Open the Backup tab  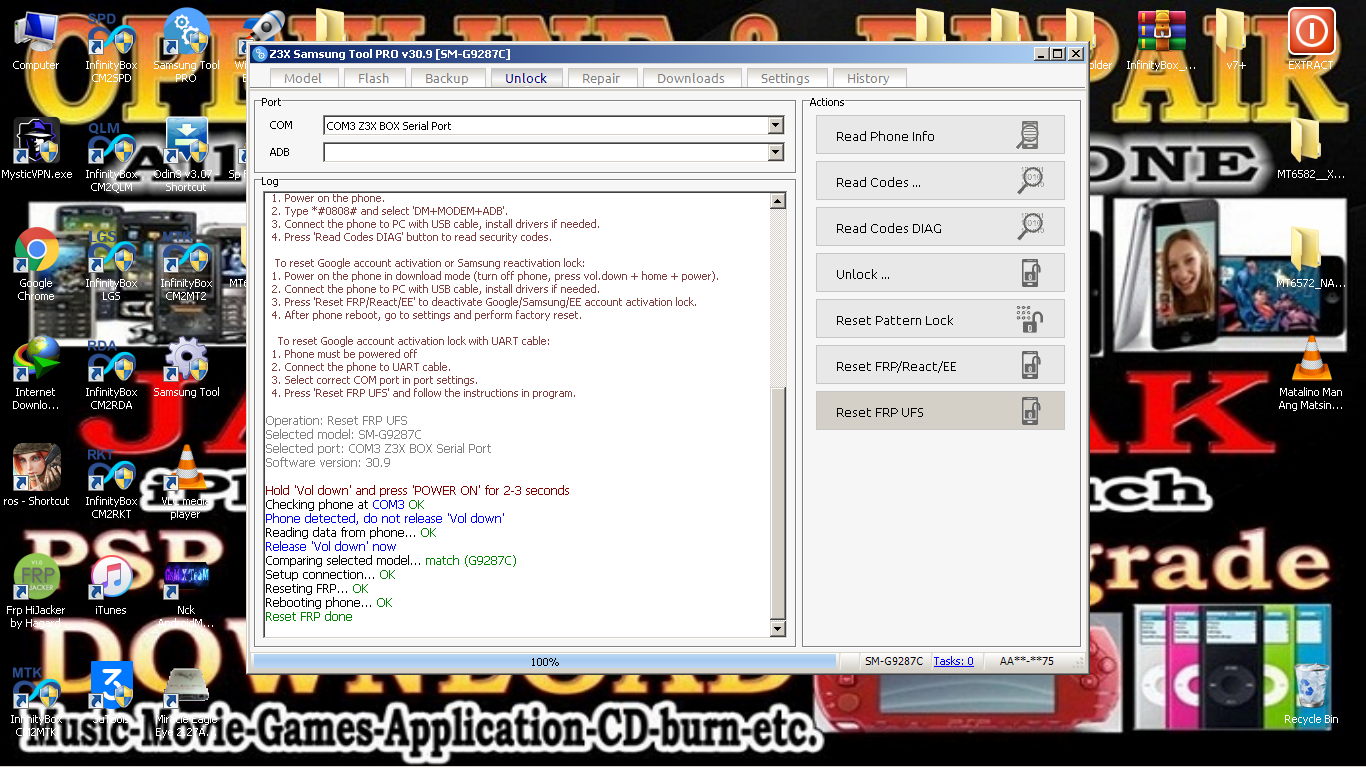(446, 78)
